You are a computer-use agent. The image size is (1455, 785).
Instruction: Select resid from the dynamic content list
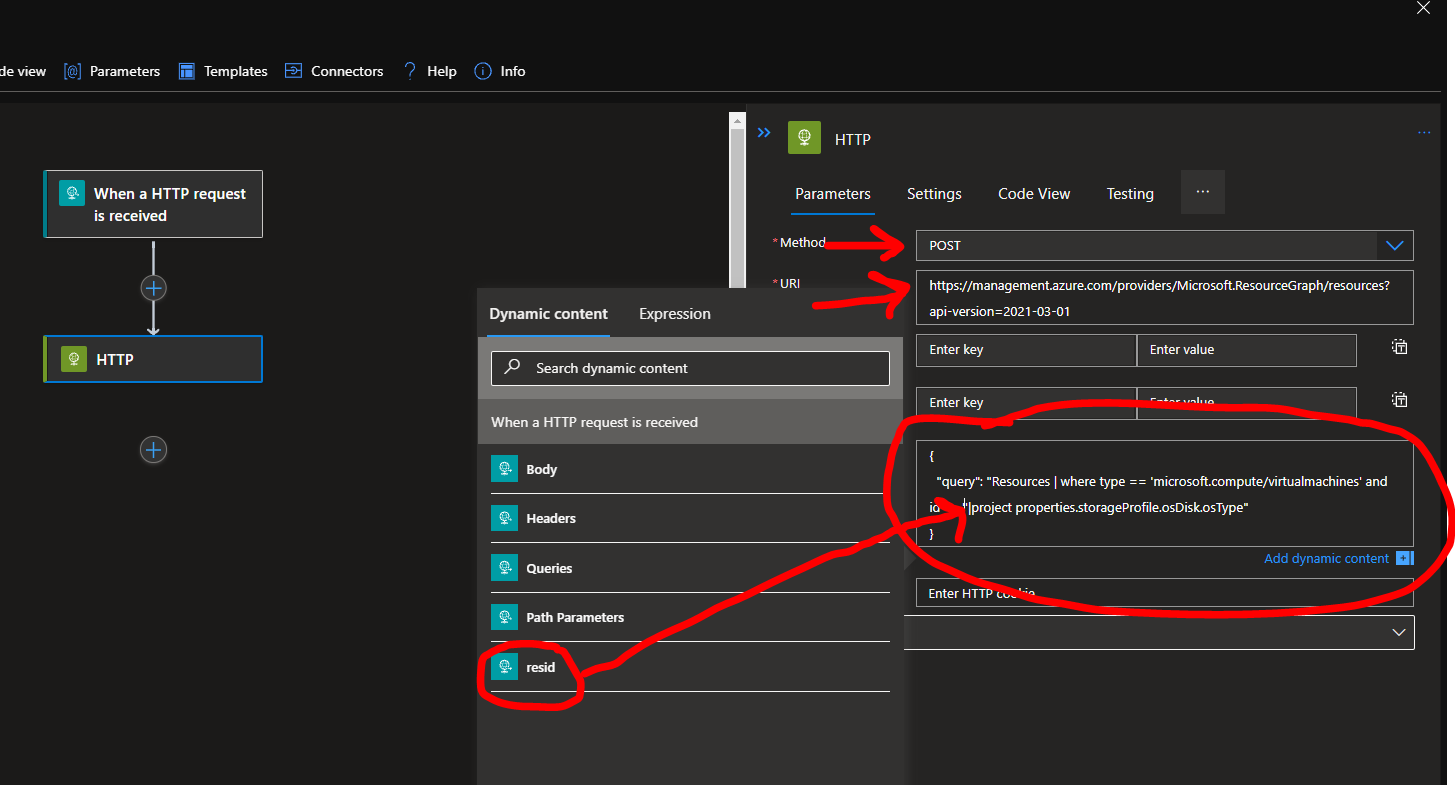click(540, 667)
